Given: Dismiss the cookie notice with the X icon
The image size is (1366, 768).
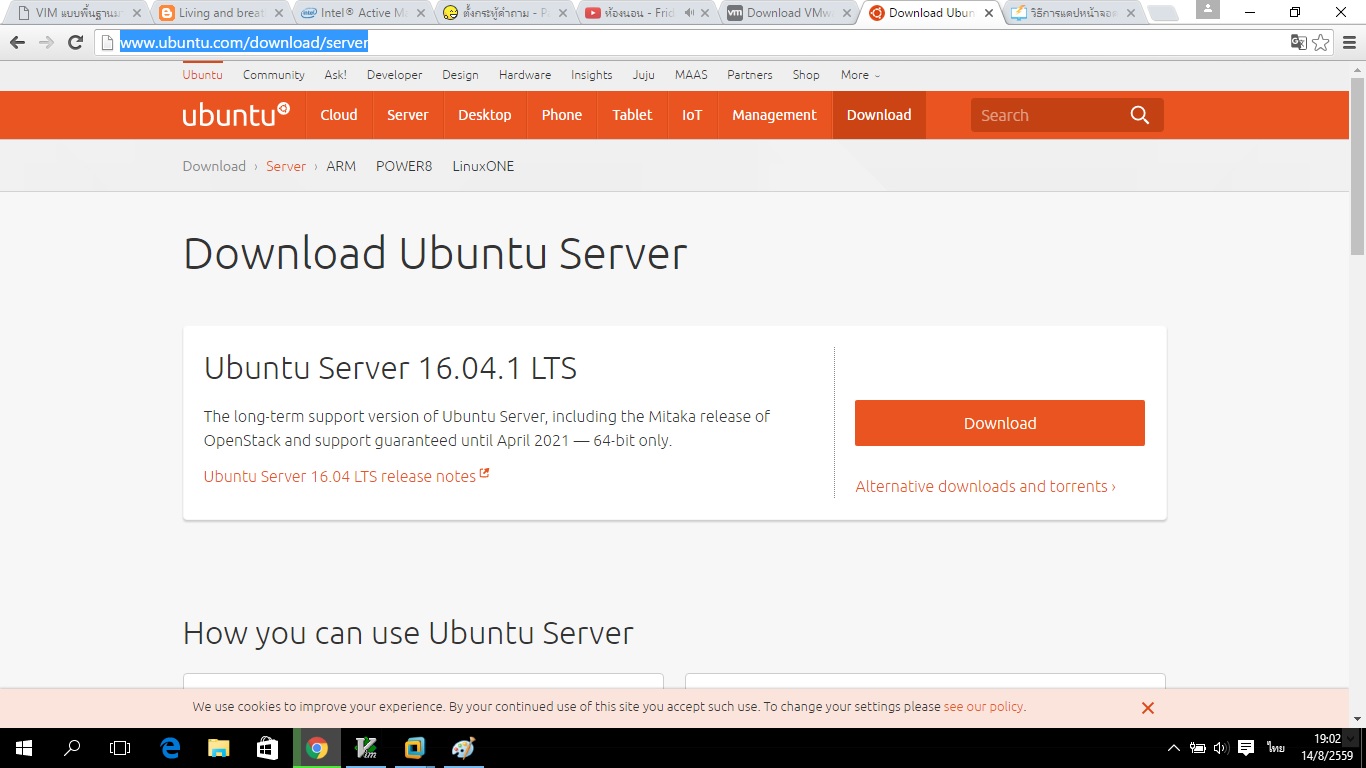Looking at the screenshot, I should click(1148, 708).
